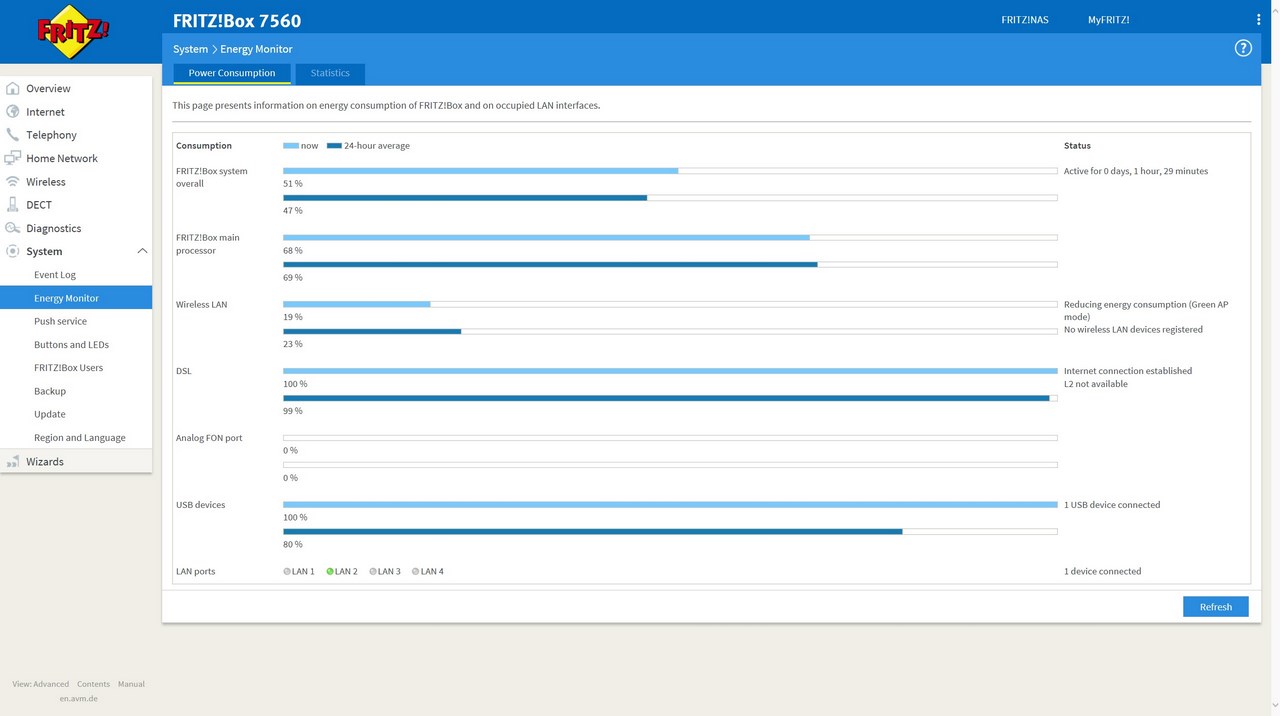The height and width of the screenshot is (716, 1280).
Task: Open the Manual footer link
Action: [131, 684]
